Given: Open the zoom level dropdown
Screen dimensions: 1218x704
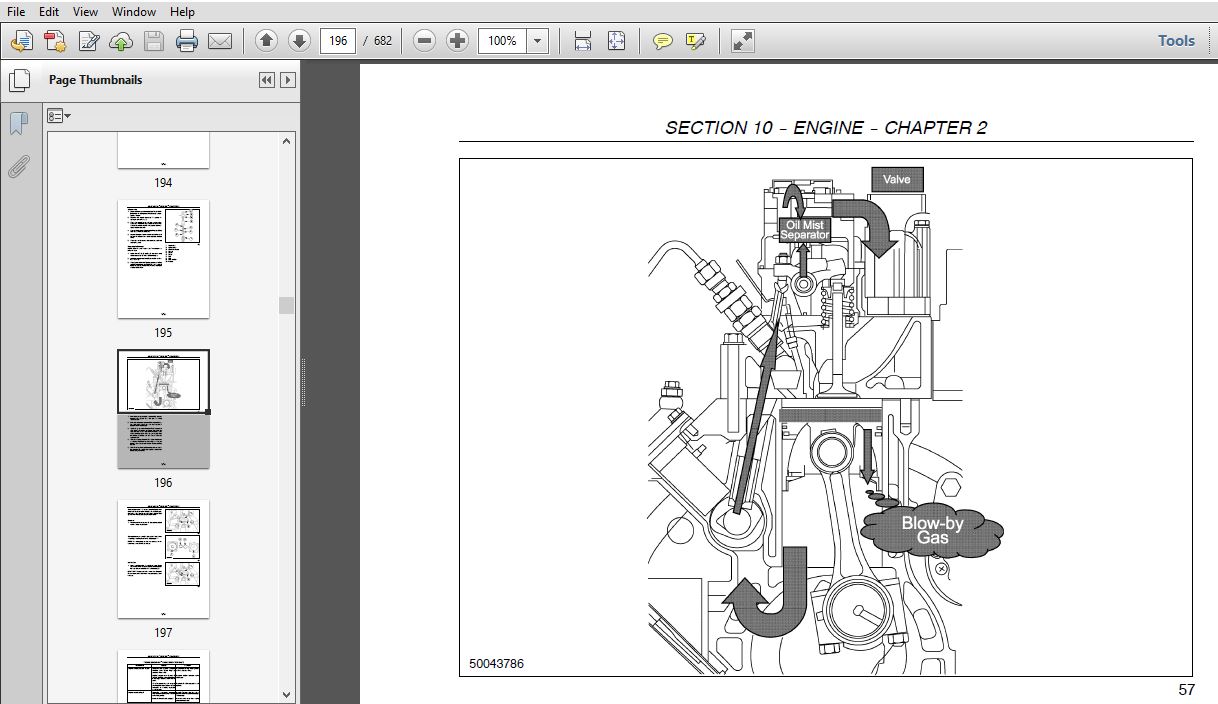Looking at the screenshot, I should click(538, 41).
